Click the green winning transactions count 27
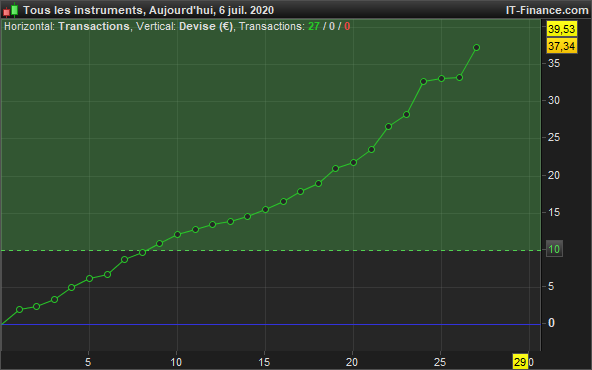Viewport: 592px width, 370px height. (x=314, y=26)
